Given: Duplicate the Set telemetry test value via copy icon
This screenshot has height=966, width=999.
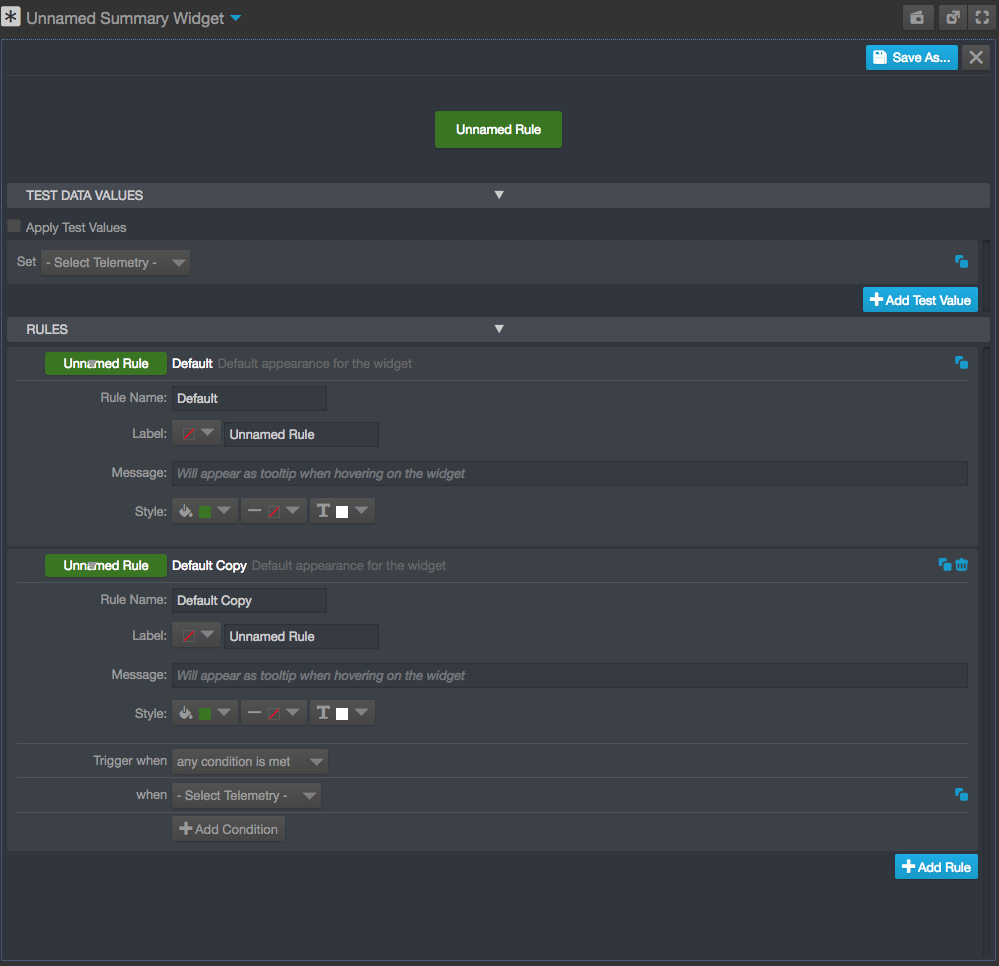Looking at the screenshot, I should [961, 261].
